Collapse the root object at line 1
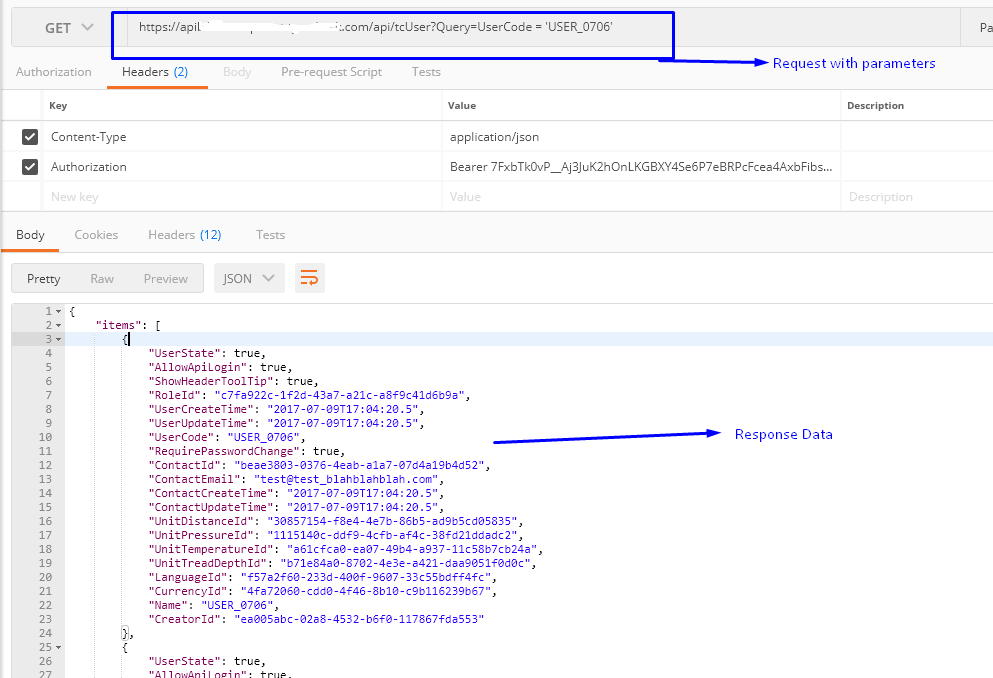993x678 pixels. pos(58,312)
